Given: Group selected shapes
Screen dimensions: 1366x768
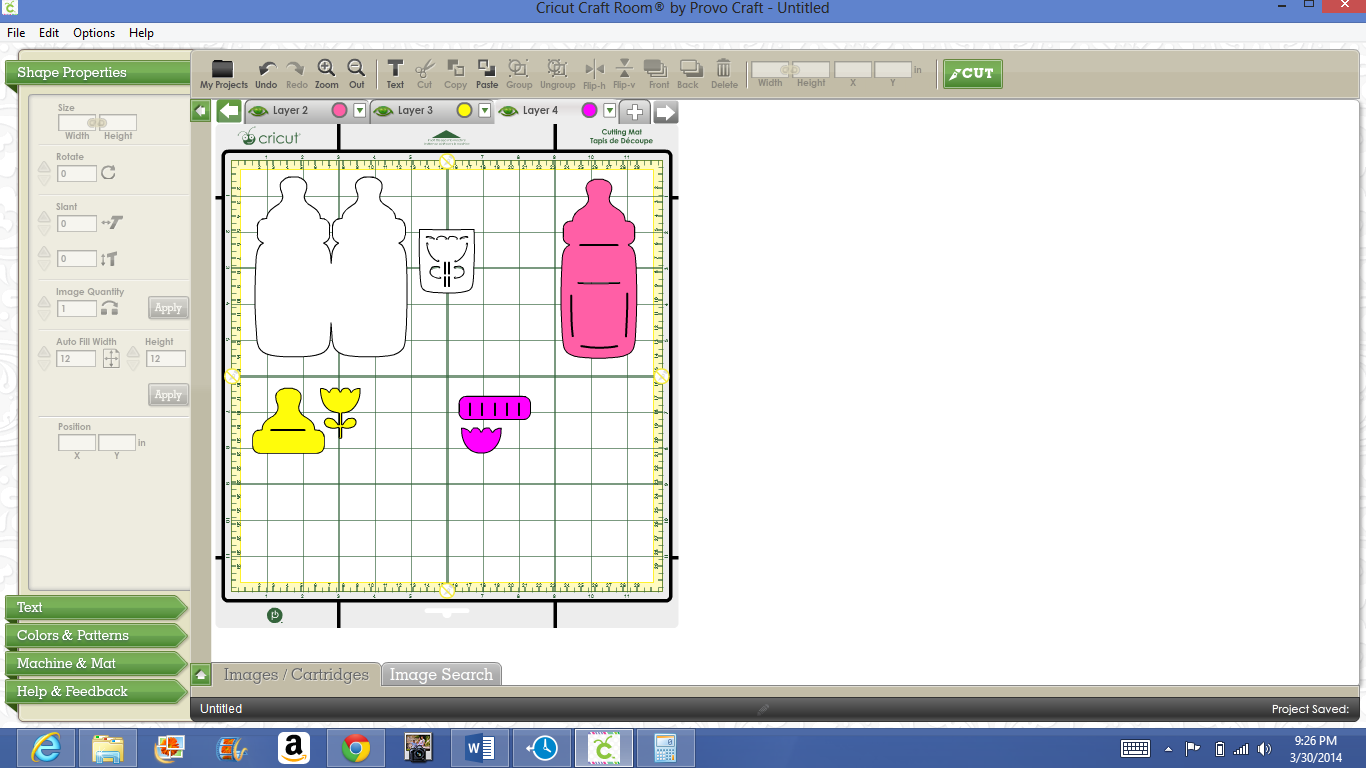Looking at the screenshot, I should pyautogui.click(x=519, y=74).
